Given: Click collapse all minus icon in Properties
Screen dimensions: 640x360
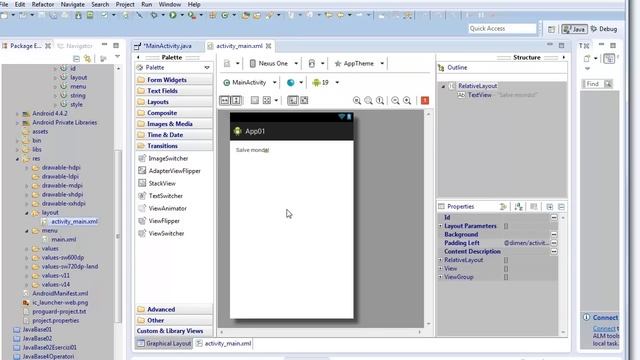Looking at the screenshot, I should coord(561,207).
